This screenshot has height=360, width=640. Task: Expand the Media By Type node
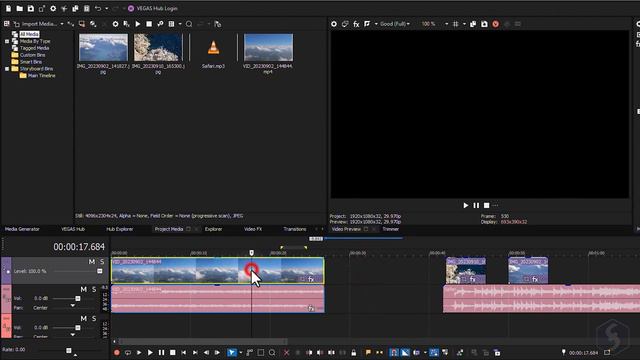point(7,41)
